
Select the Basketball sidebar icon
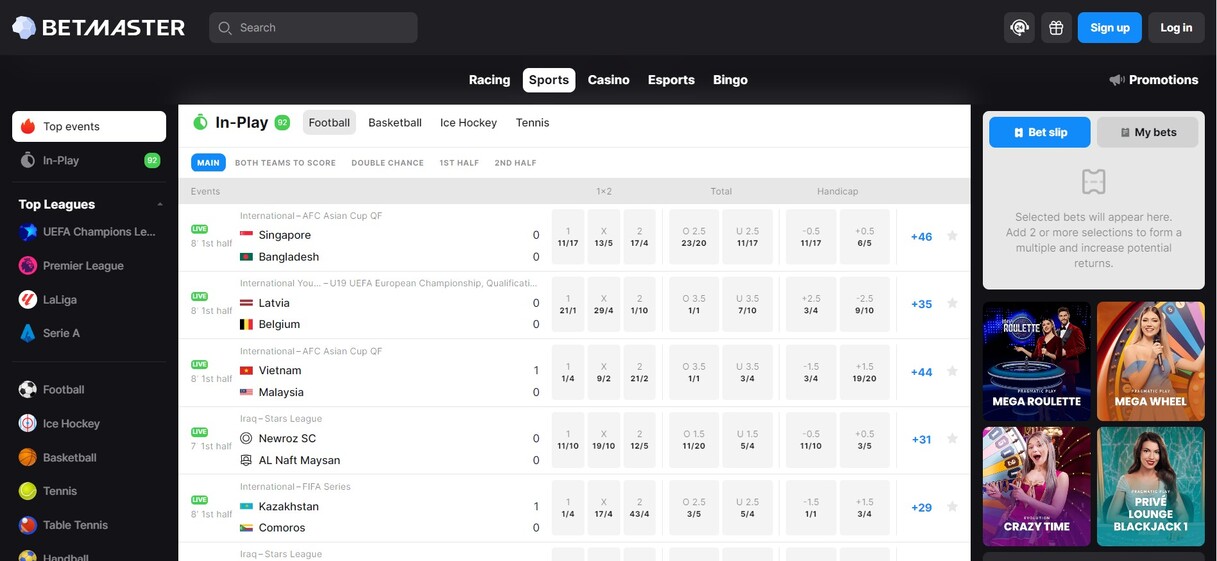point(27,458)
